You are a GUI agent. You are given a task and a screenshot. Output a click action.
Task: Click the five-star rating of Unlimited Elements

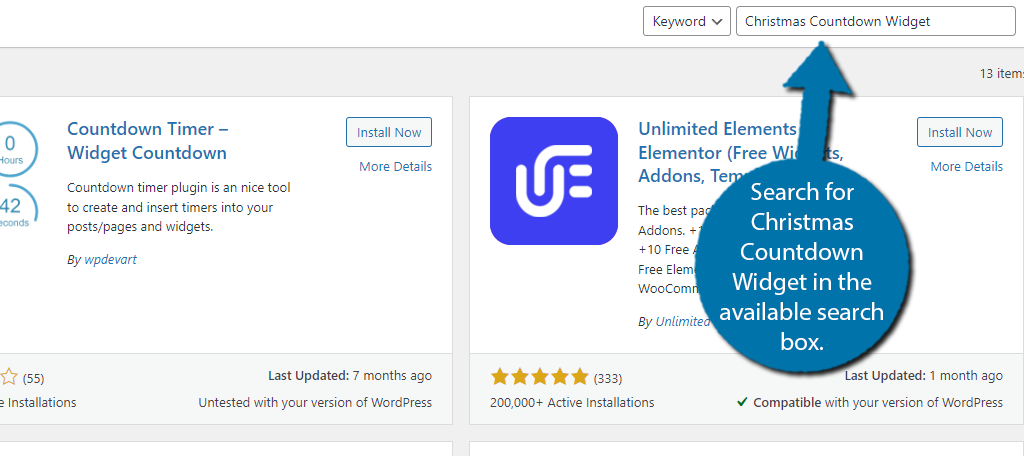[x=539, y=377]
